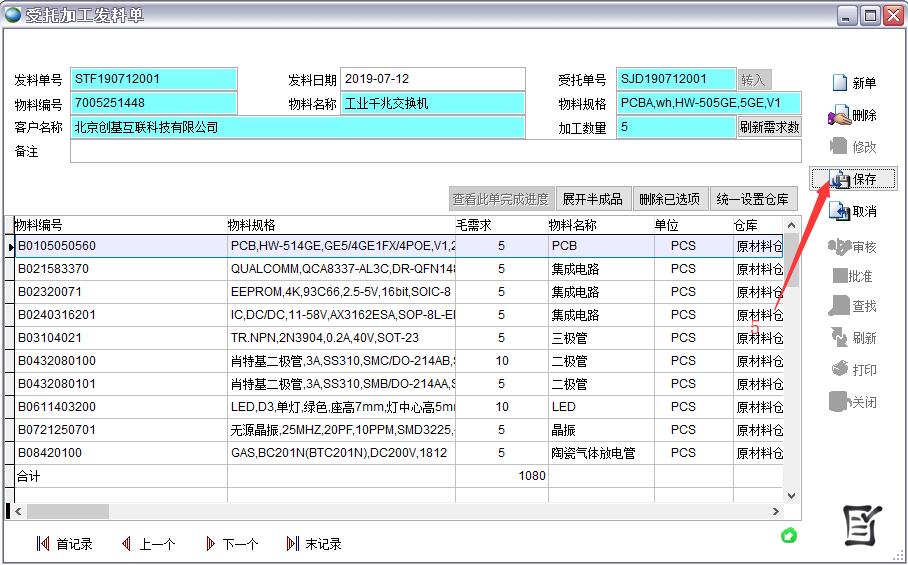Go to next record with 下一个
The height and width of the screenshot is (565, 908).
point(231,544)
